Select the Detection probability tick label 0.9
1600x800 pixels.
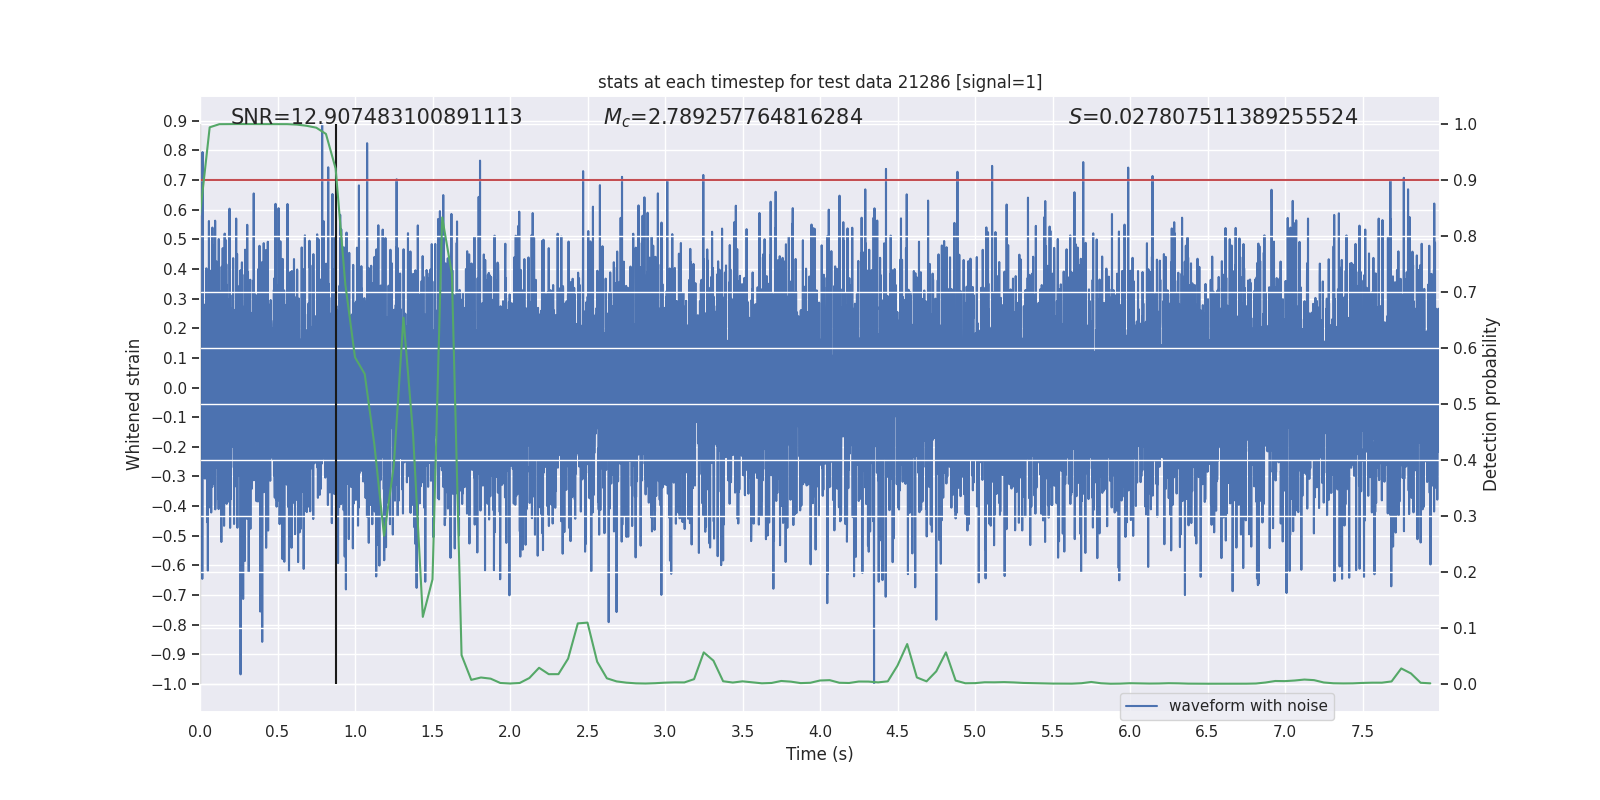[x=1465, y=181]
